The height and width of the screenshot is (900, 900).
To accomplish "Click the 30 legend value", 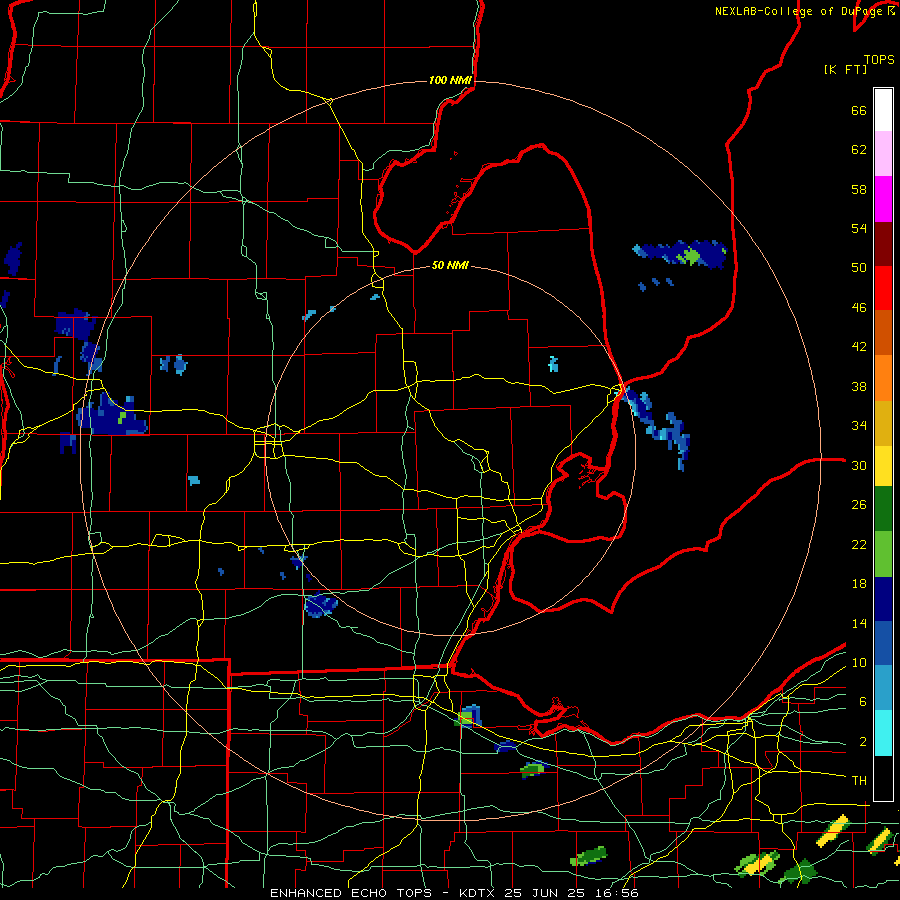I will tap(859, 465).
